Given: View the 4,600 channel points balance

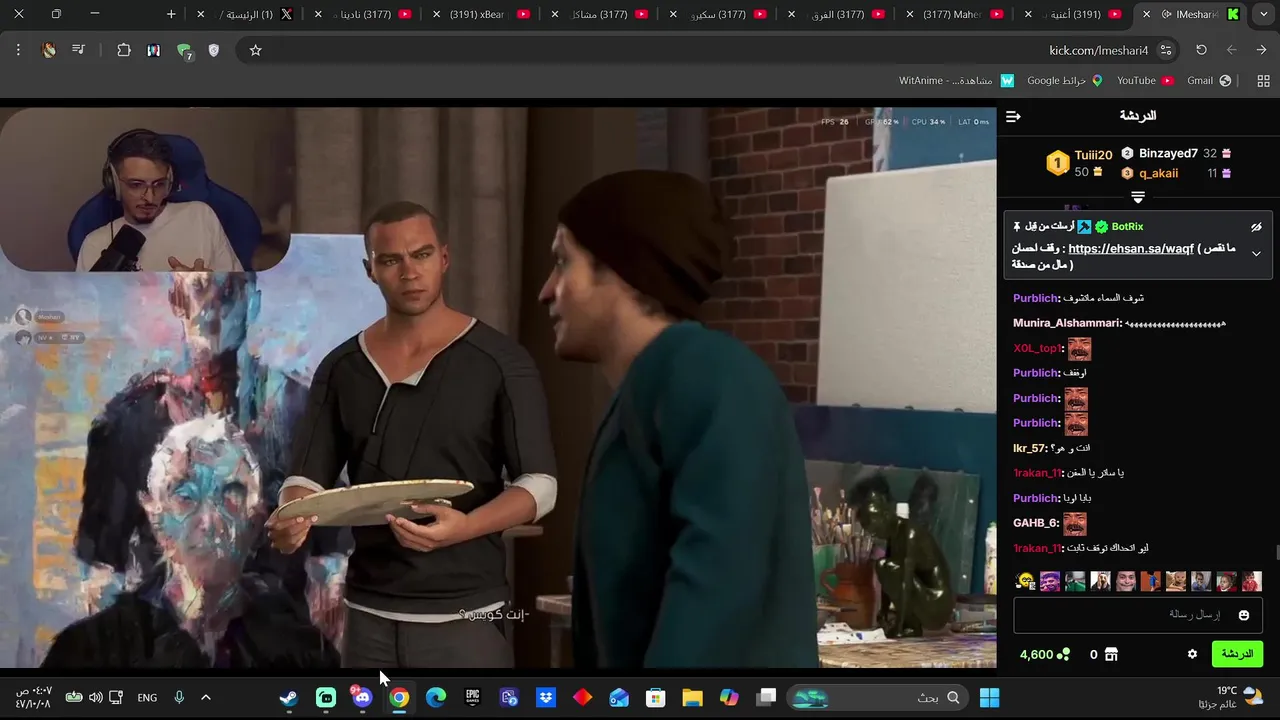Looking at the screenshot, I should tap(1044, 654).
